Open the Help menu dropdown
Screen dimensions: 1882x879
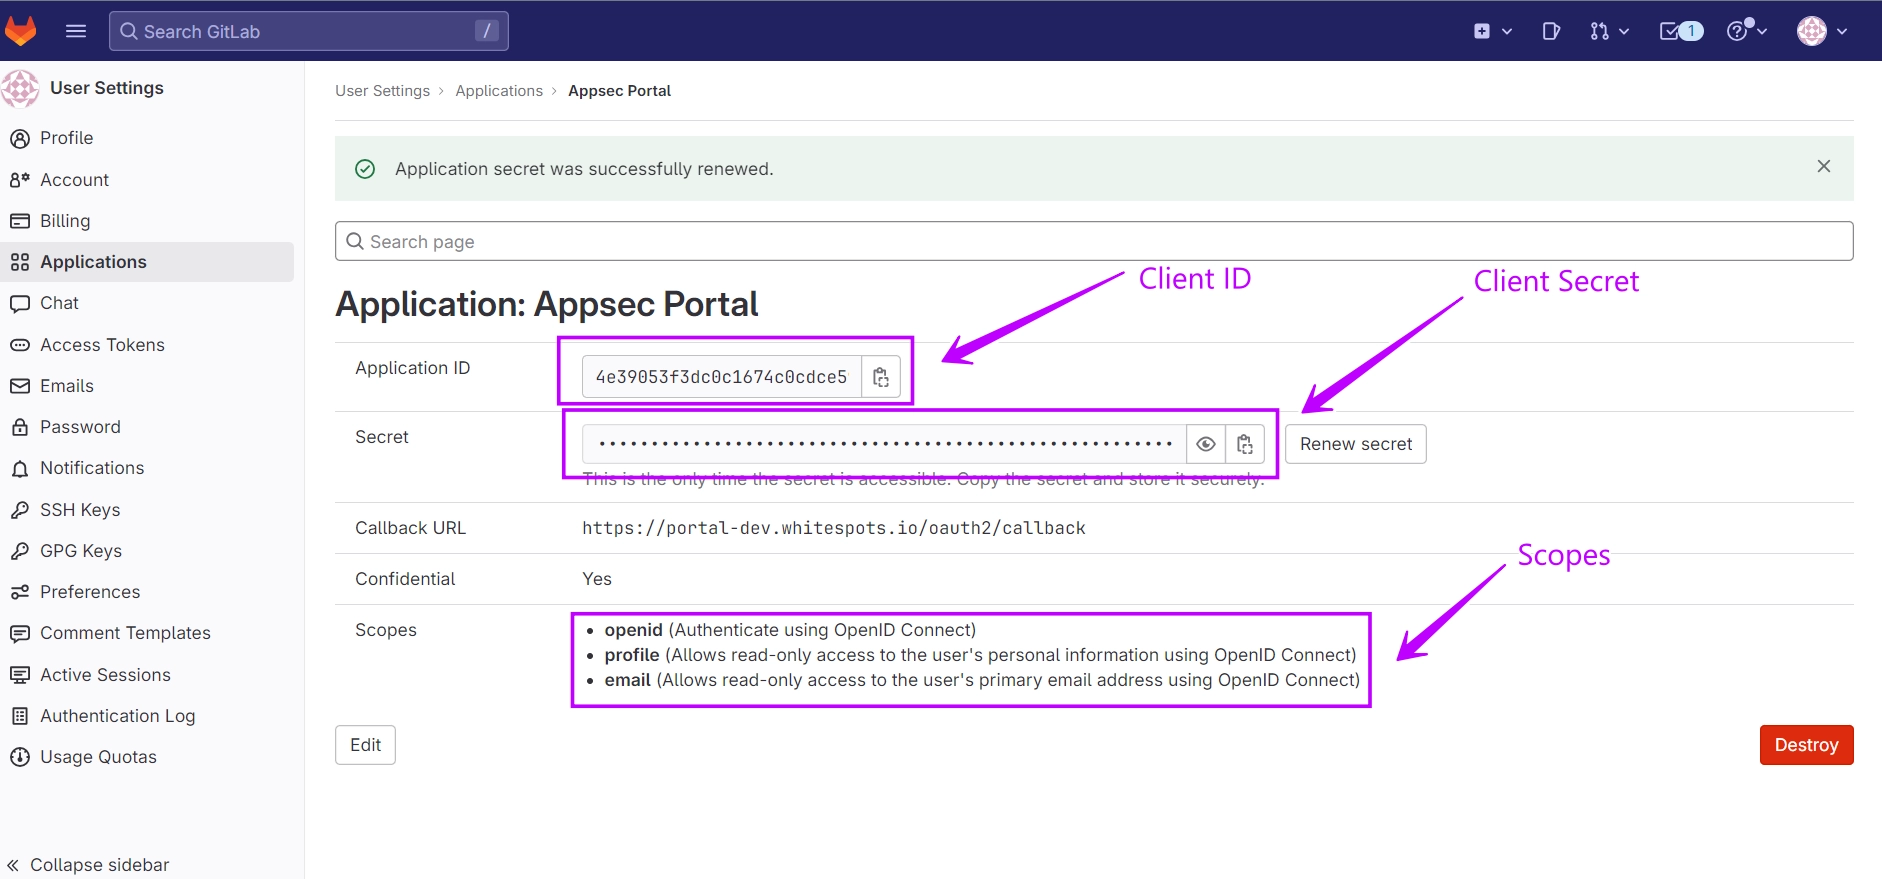(x=1747, y=31)
